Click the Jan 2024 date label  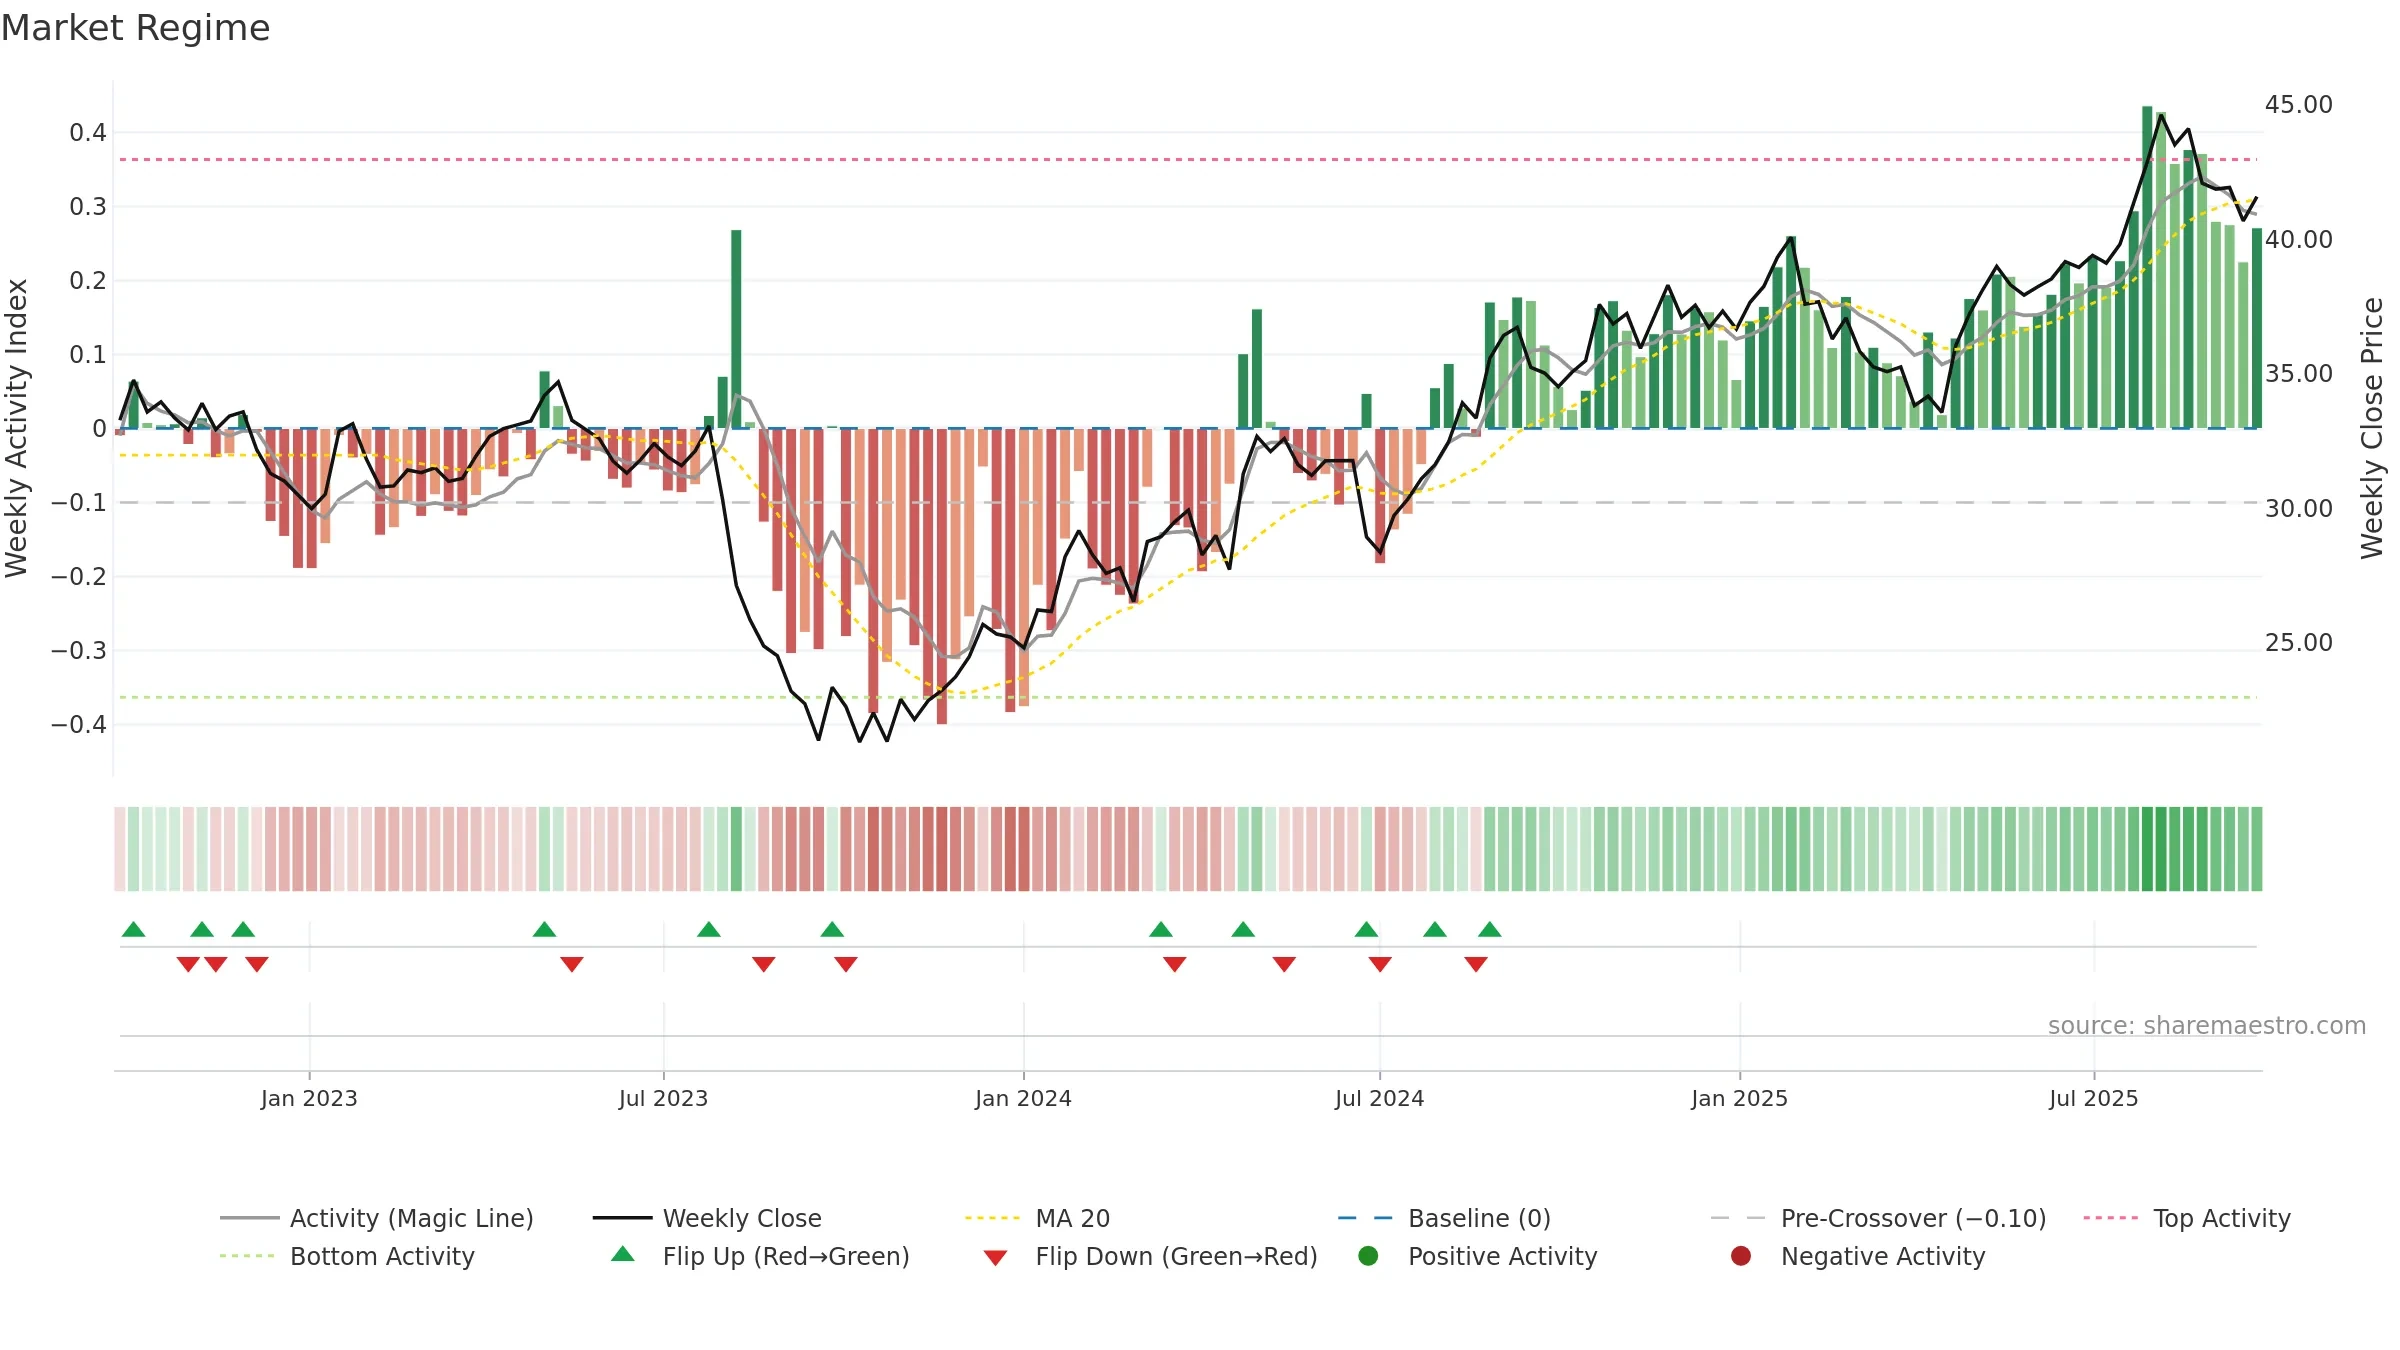[1023, 1098]
